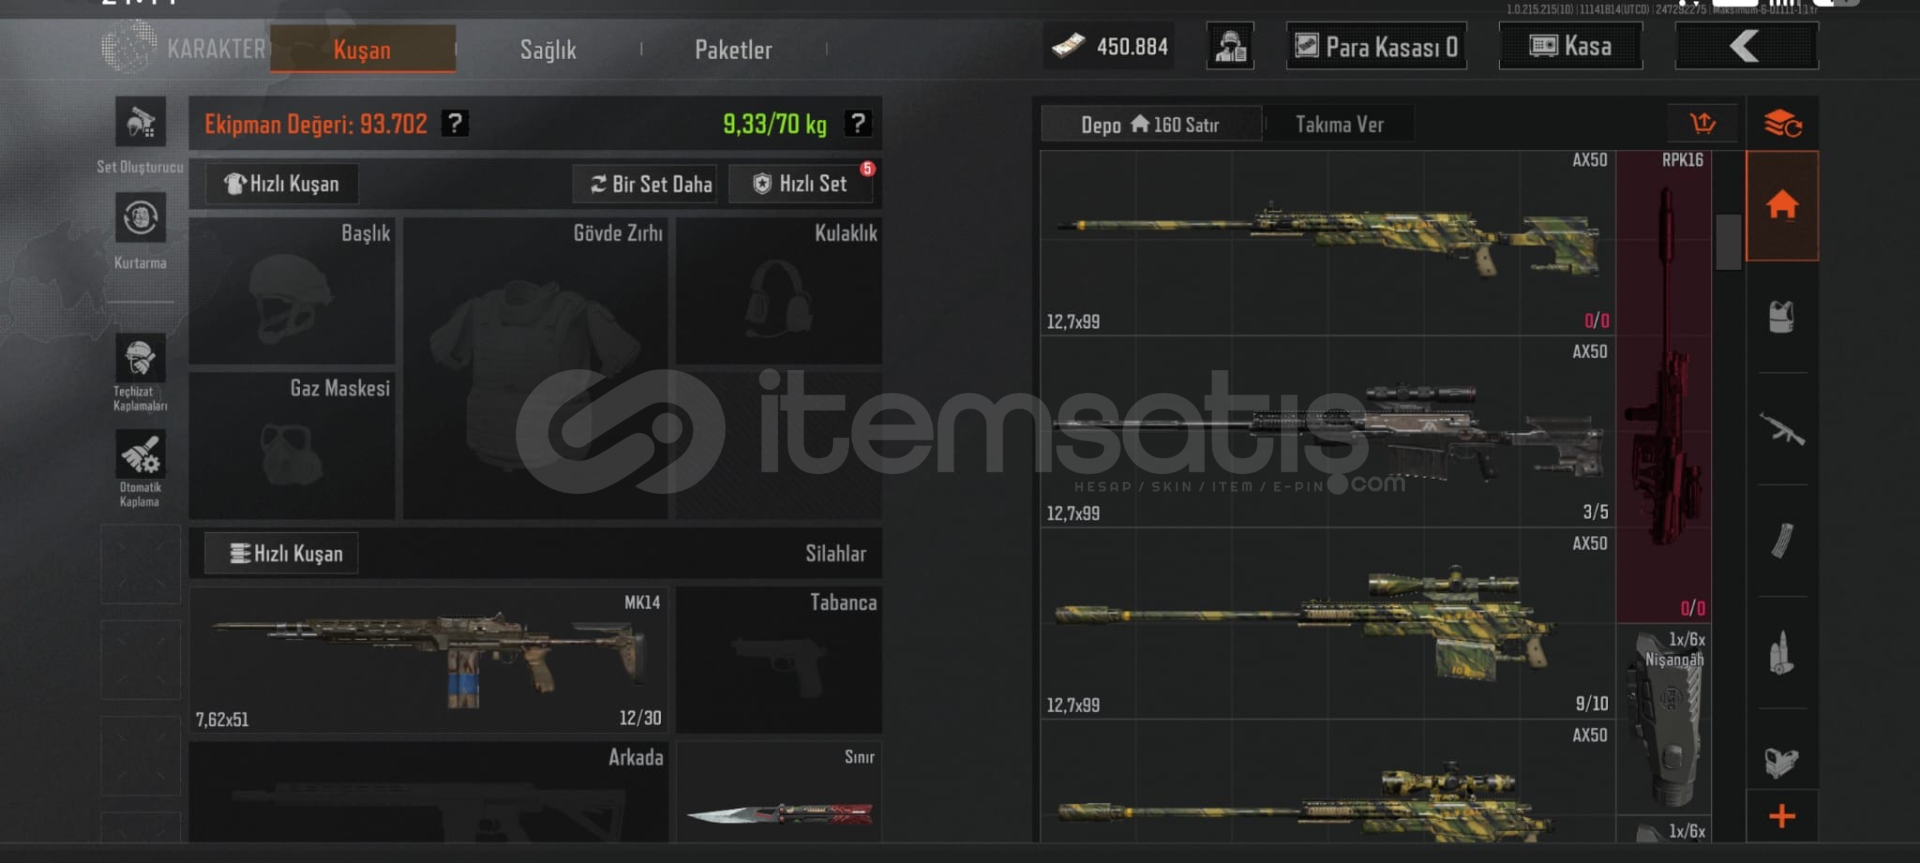The image size is (1920, 863).
Task: Select the ammo bullets category icon
Action: tap(1782, 653)
